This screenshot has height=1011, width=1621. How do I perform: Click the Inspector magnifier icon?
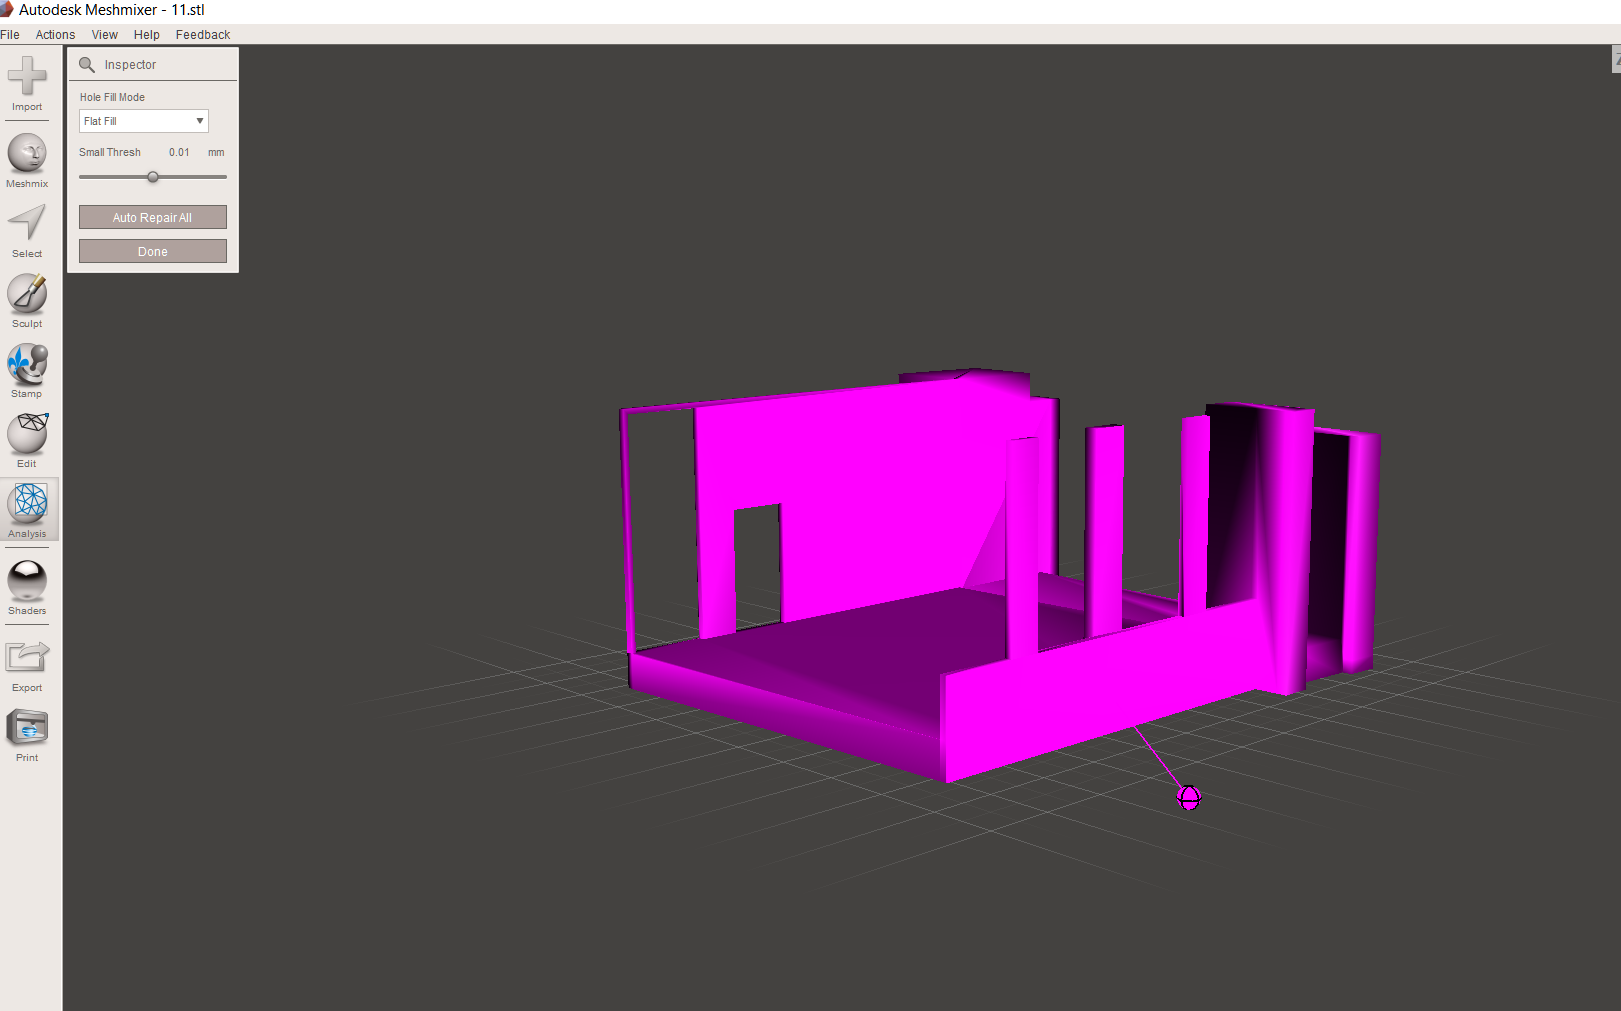tap(87, 64)
